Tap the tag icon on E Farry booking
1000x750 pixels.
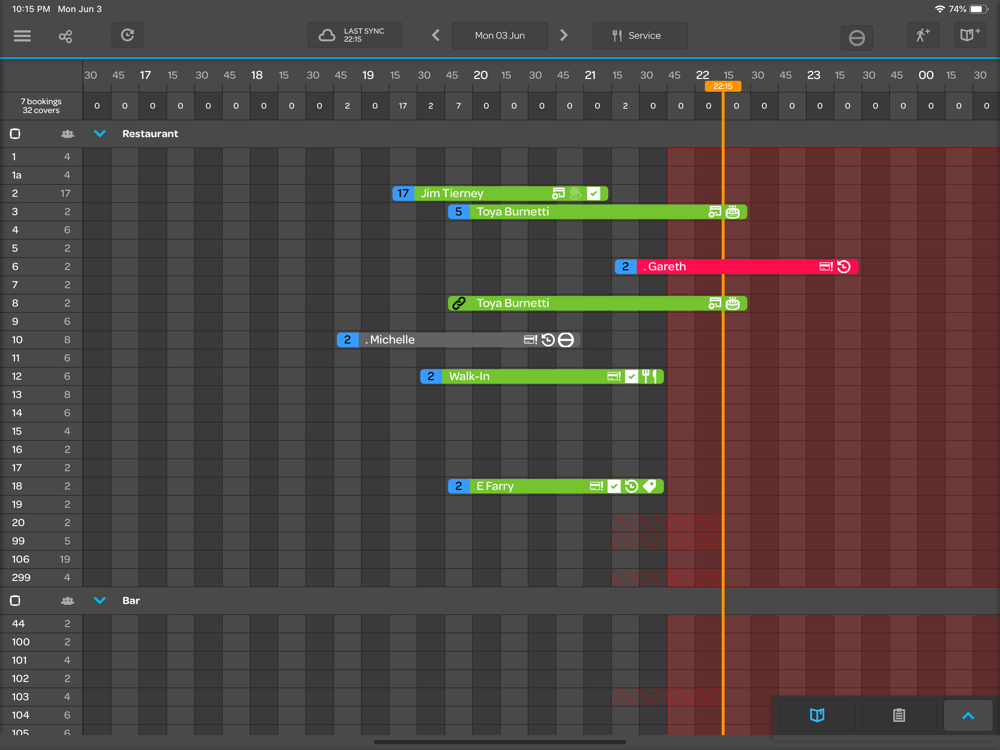point(650,486)
